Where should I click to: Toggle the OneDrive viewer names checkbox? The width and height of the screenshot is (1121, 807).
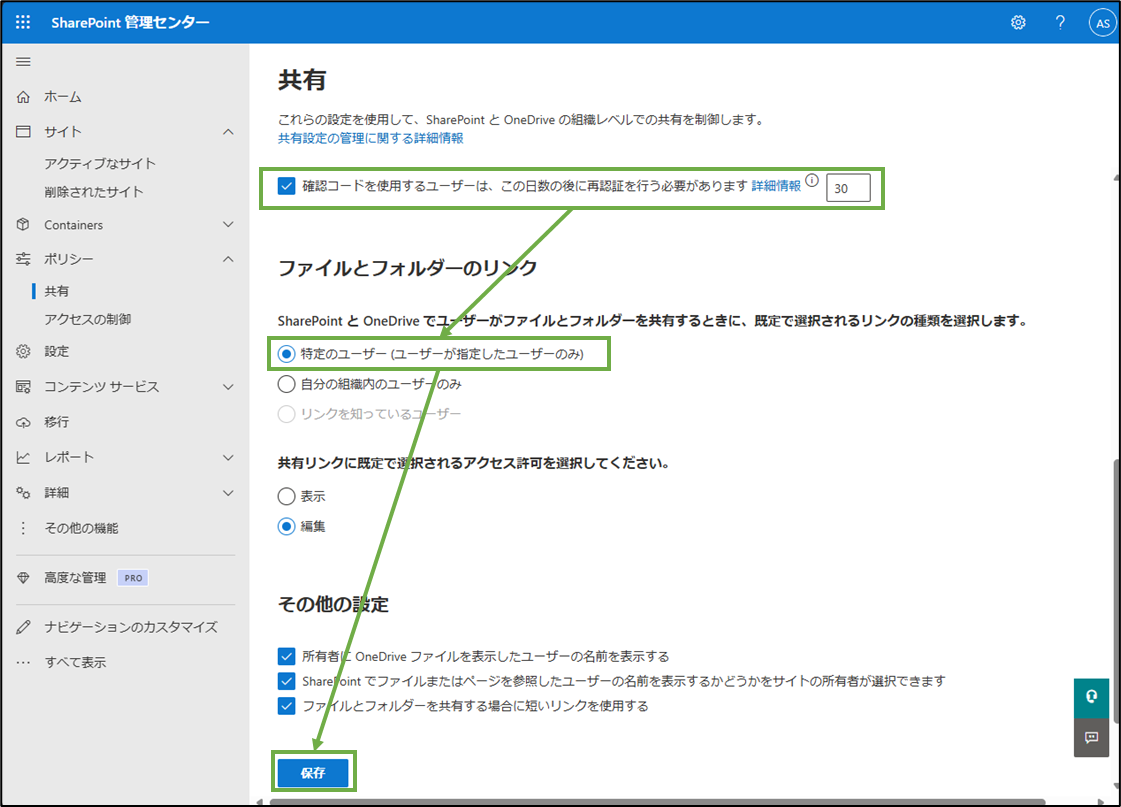click(286, 656)
